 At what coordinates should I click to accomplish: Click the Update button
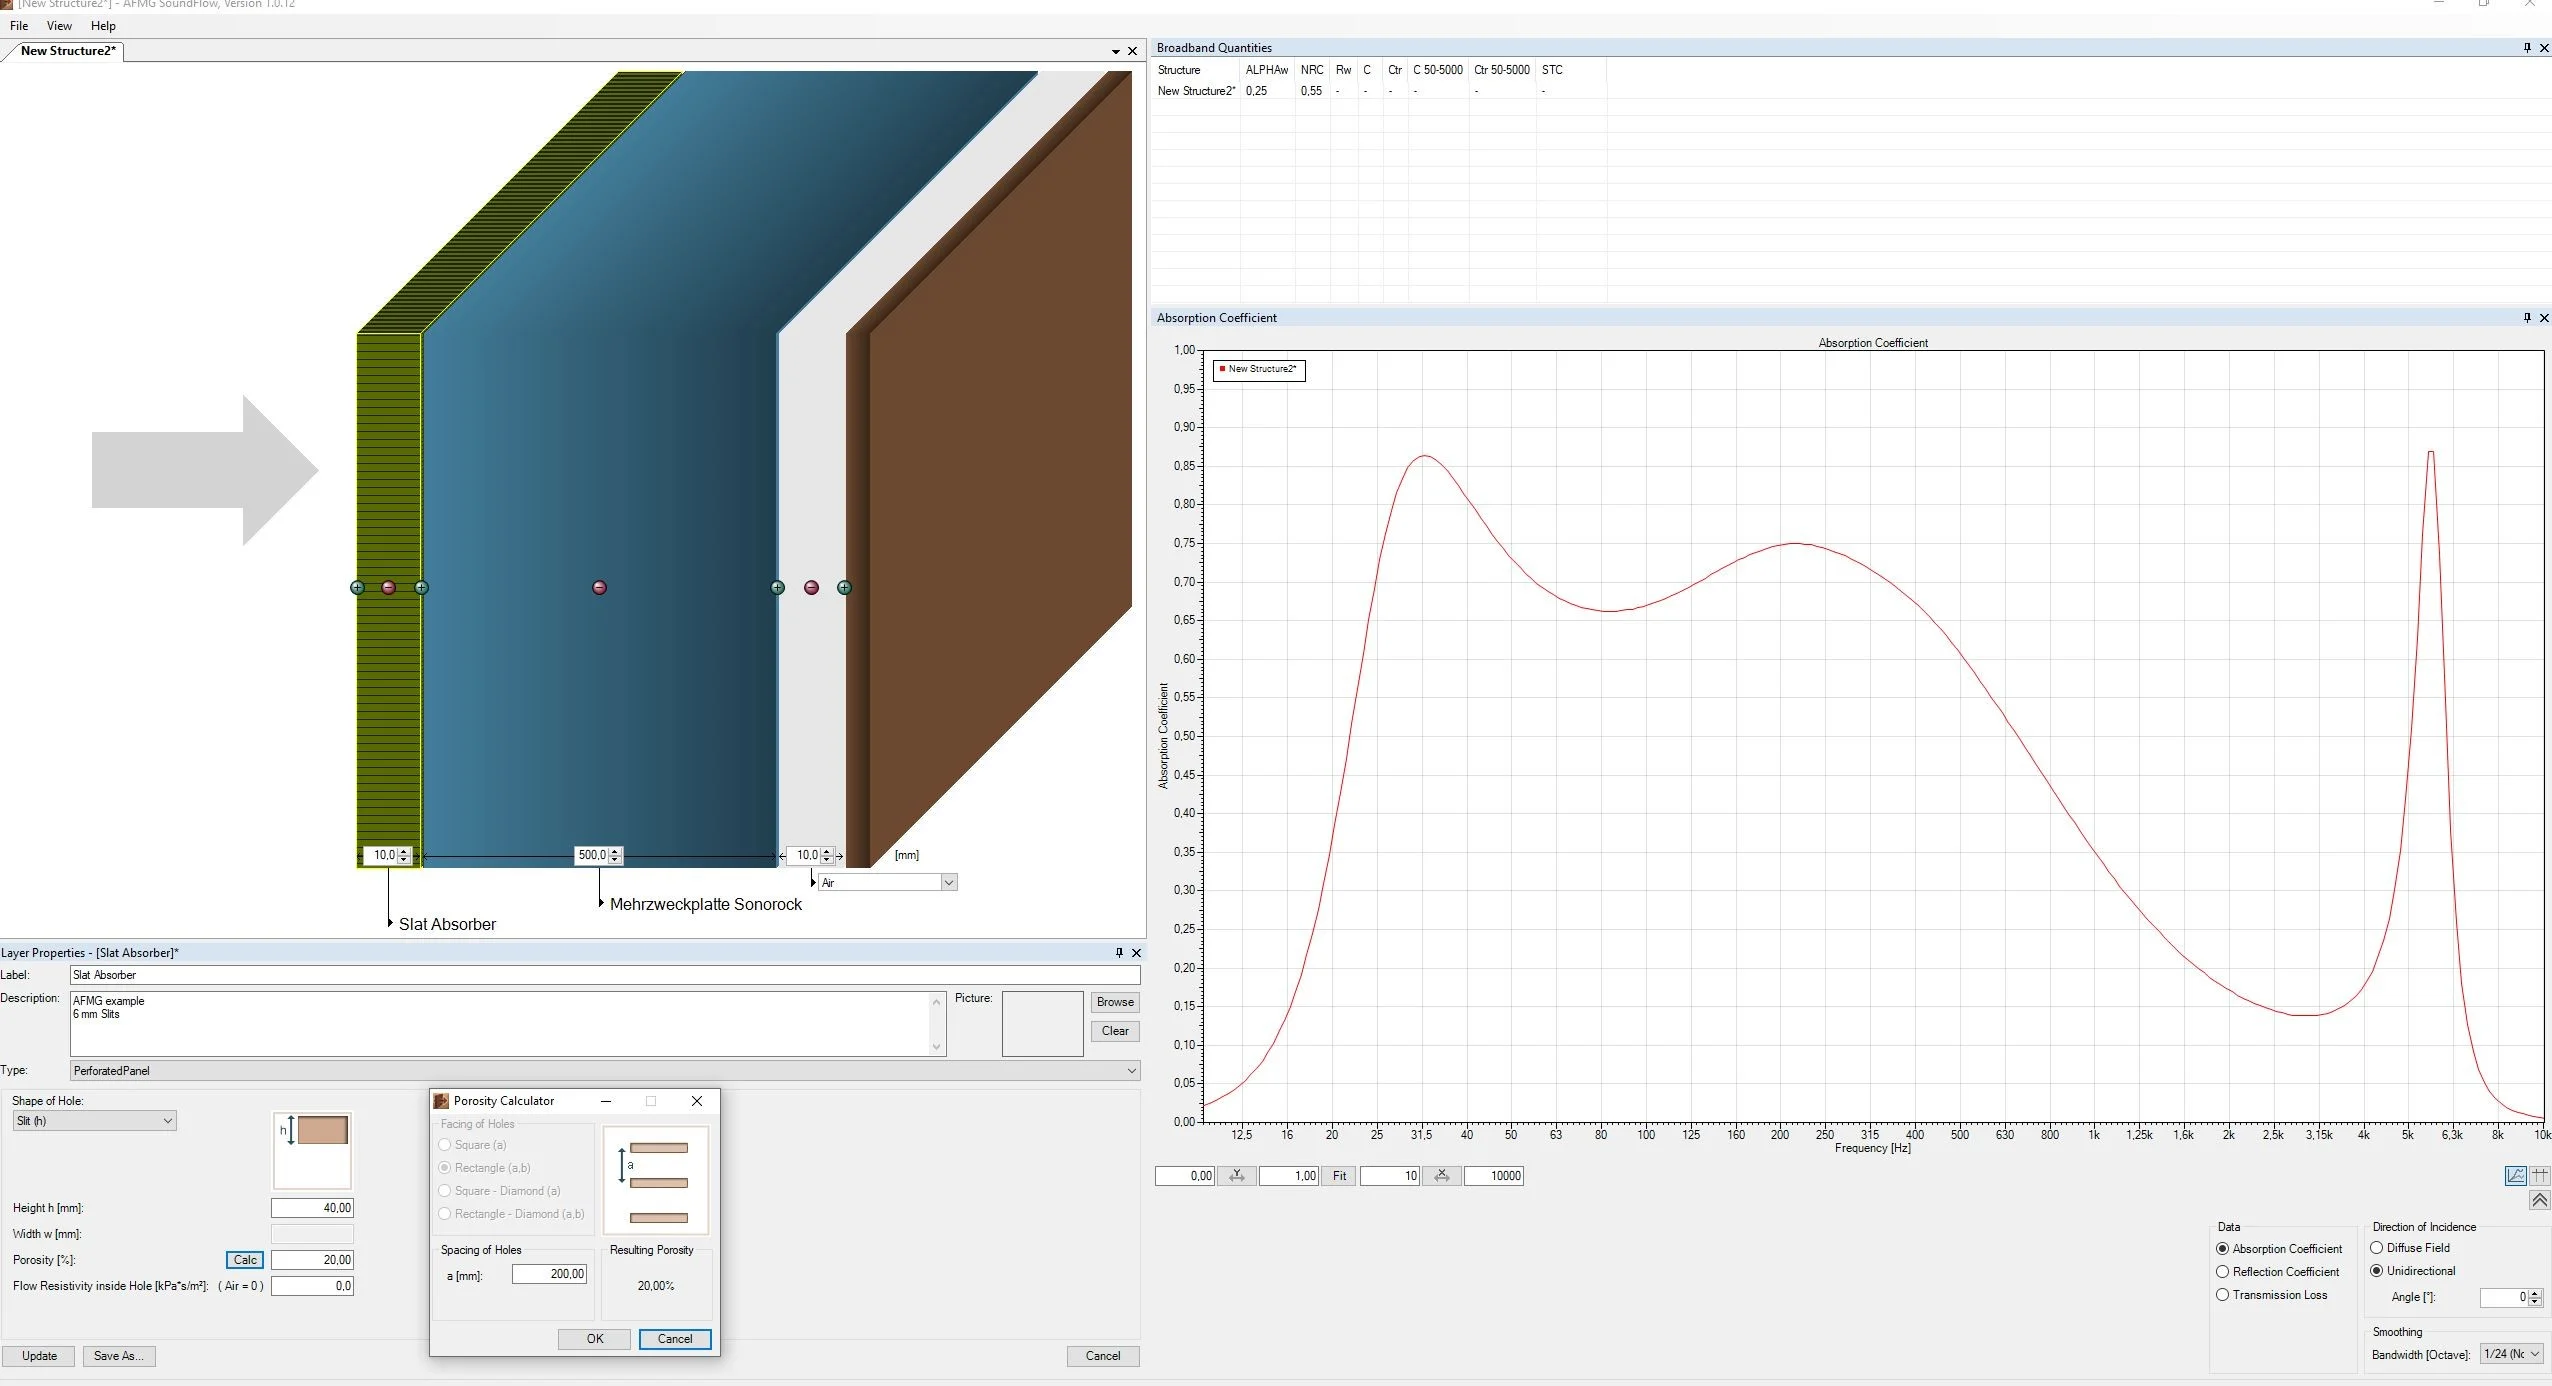coord(39,1356)
